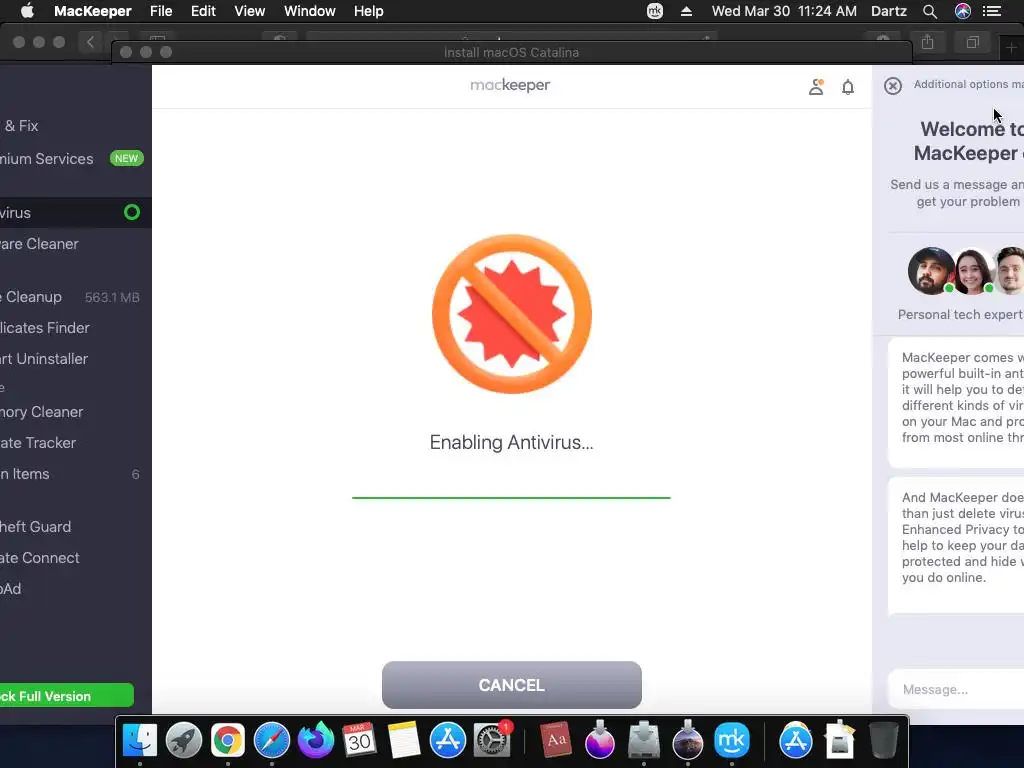Image resolution: width=1024 pixels, height=768 pixels.
Task: Click the MacKeeper menu bar status icon
Action: (x=654, y=11)
